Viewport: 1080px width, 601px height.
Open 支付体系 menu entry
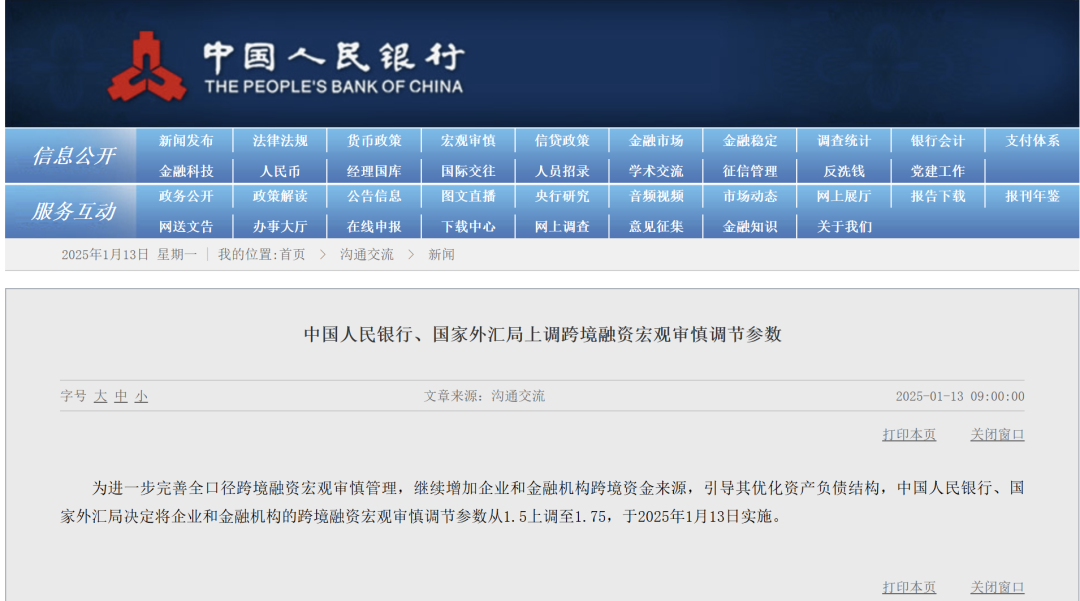tap(1032, 141)
